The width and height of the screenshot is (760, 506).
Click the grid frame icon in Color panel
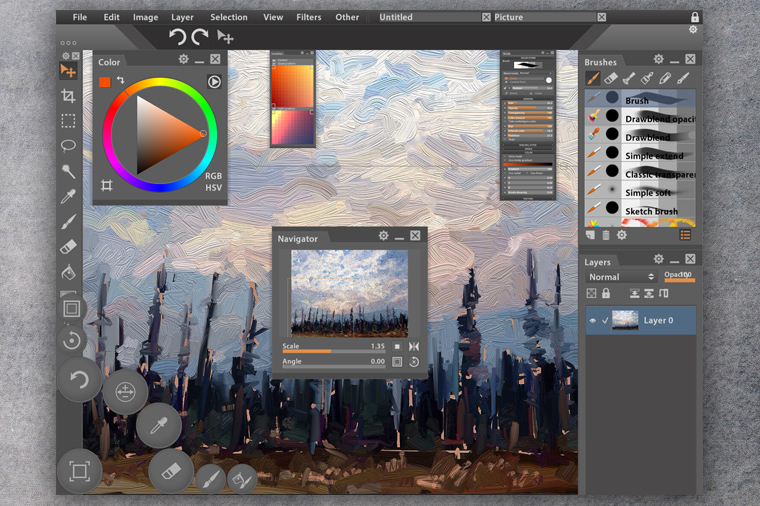pos(107,185)
